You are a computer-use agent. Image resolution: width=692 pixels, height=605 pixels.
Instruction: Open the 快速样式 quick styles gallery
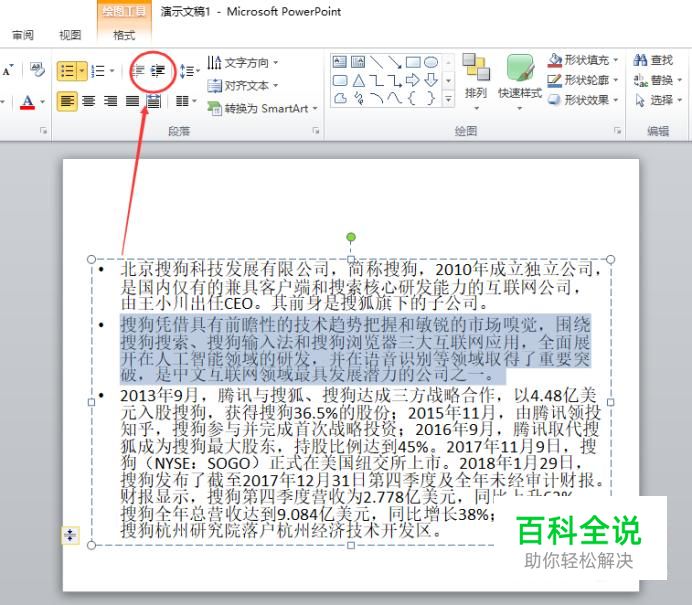point(520,82)
